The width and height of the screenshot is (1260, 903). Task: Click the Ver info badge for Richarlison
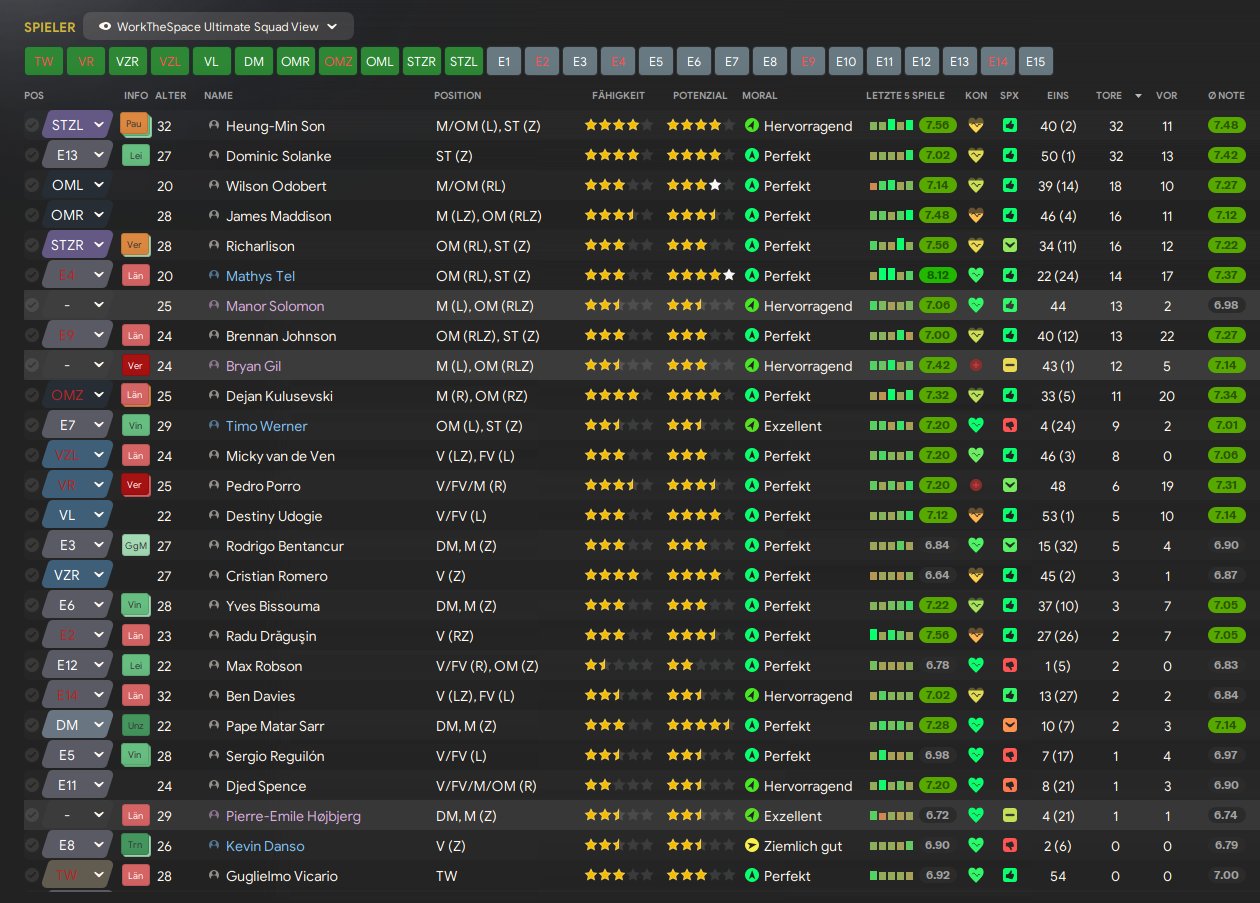[x=134, y=245]
